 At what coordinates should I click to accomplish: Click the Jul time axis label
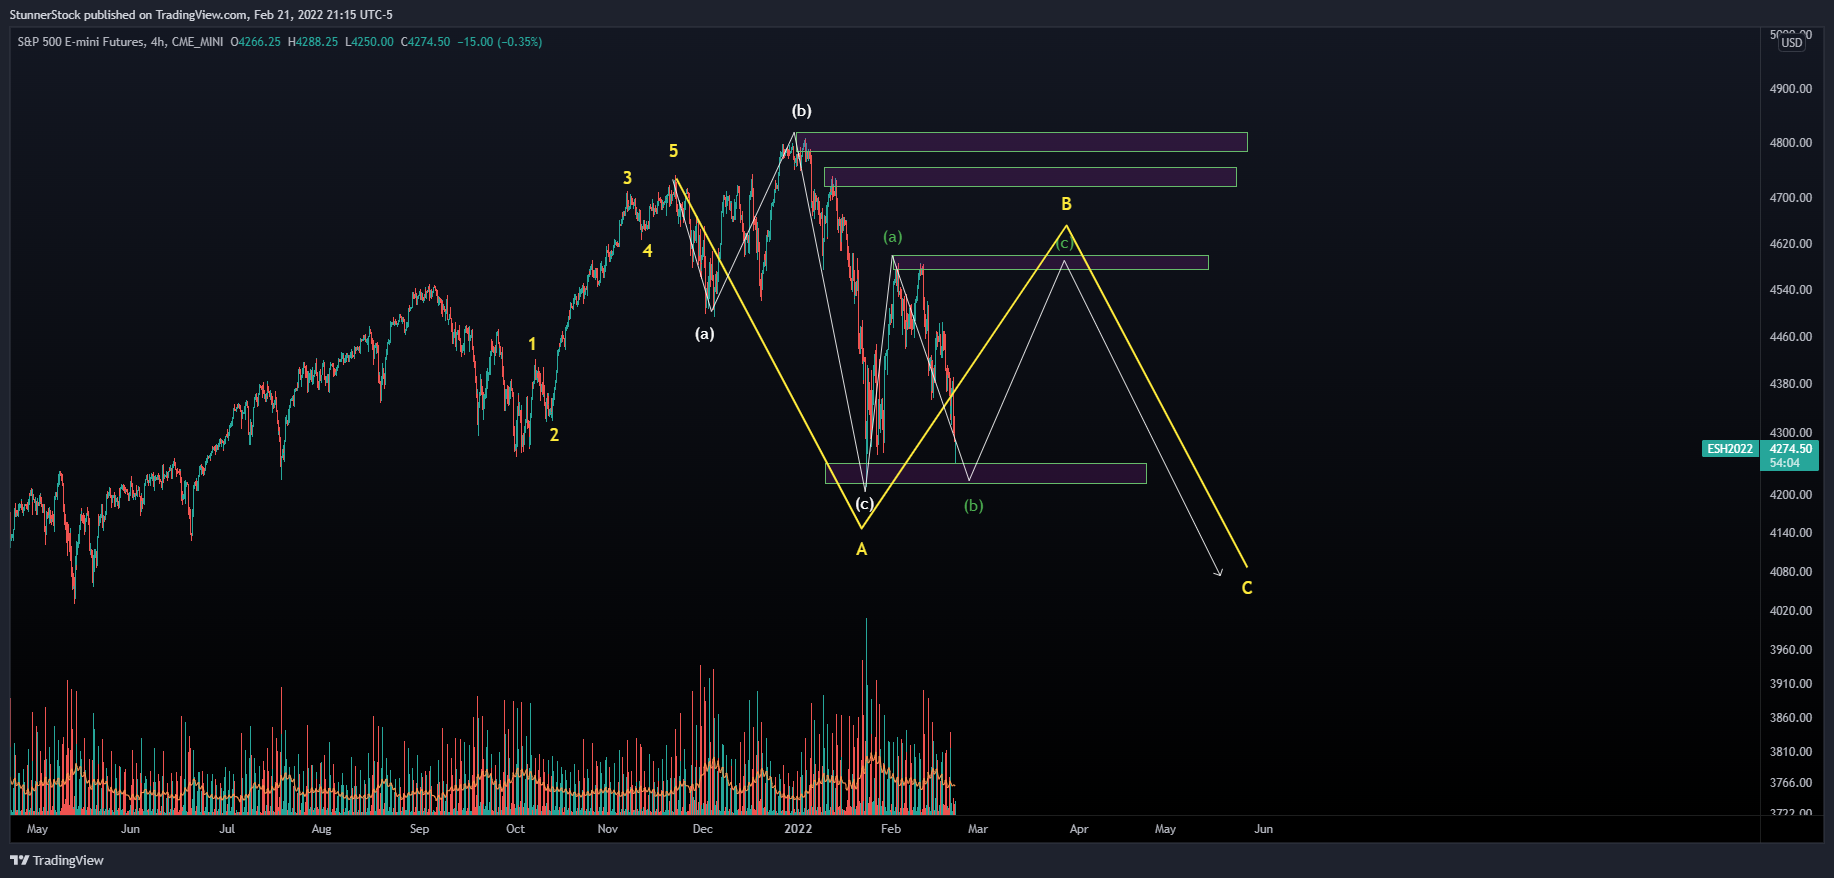pos(227,829)
